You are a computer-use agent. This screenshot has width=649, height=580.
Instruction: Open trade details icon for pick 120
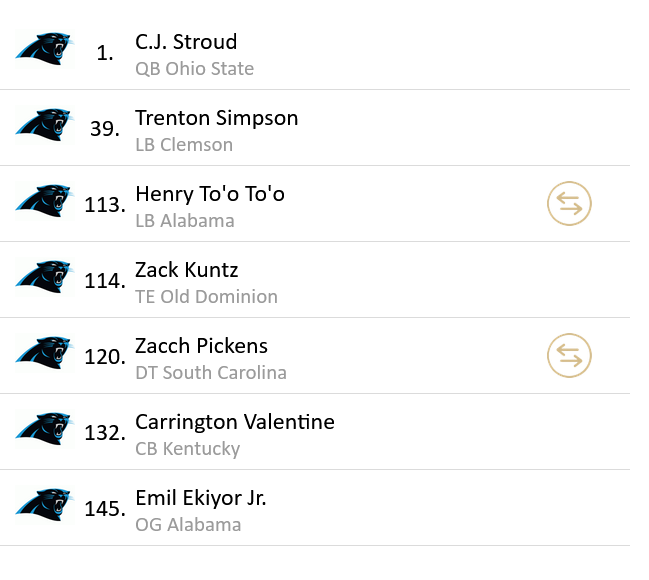click(x=569, y=356)
